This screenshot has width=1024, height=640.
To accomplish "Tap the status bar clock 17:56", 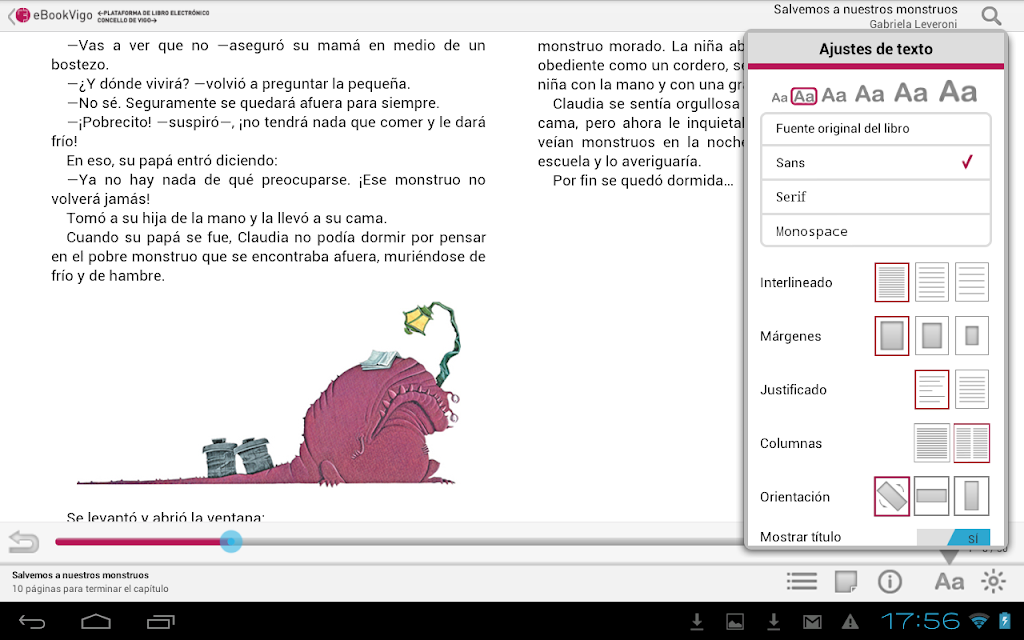I will (921, 621).
